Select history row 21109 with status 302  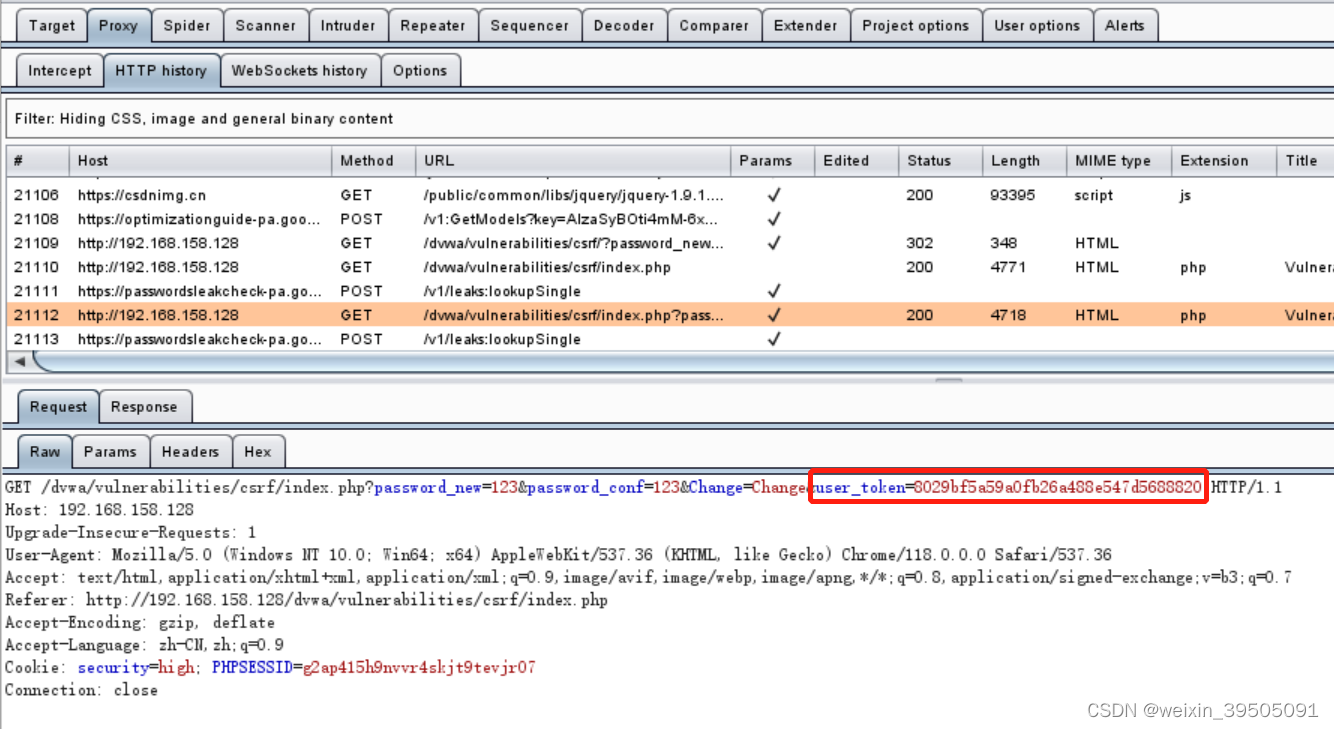pos(669,243)
